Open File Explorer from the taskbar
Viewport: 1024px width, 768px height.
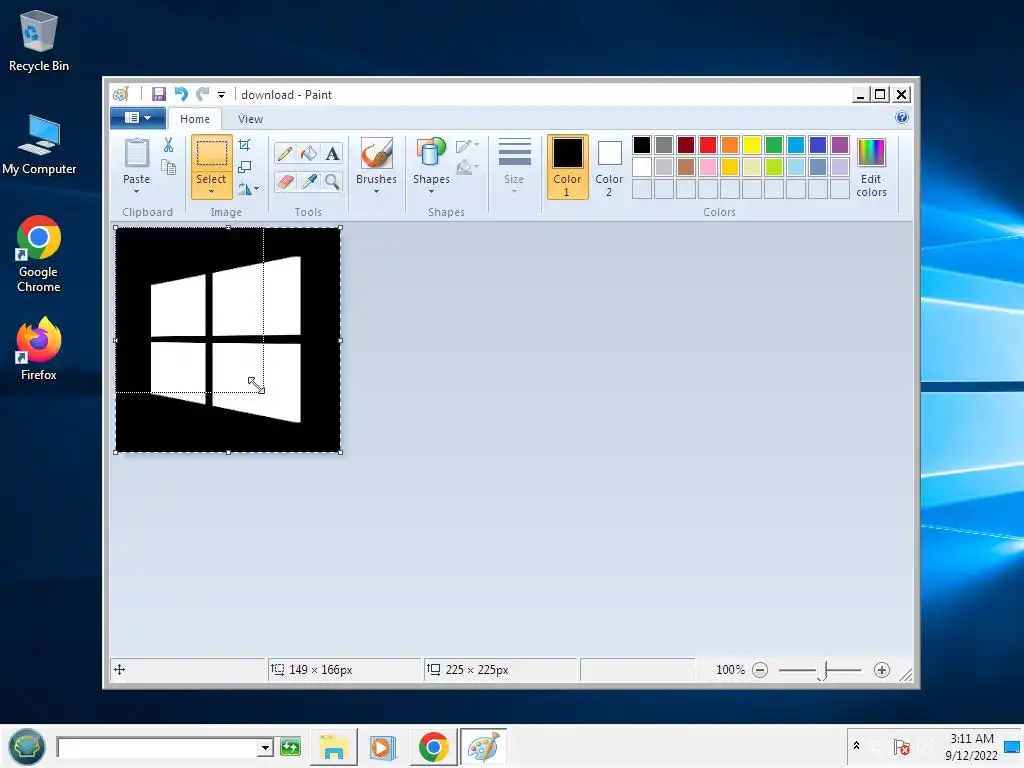point(334,747)
